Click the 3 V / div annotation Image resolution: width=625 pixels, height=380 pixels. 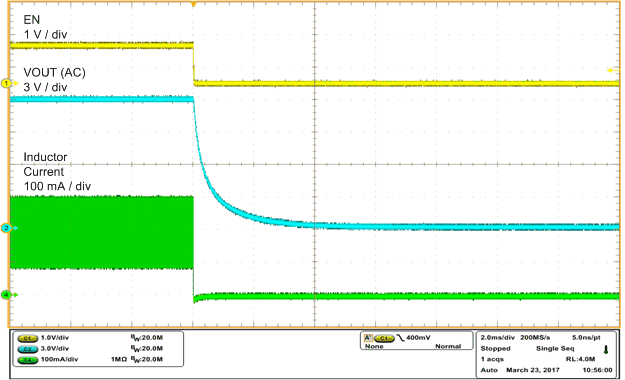click(45, 87)
